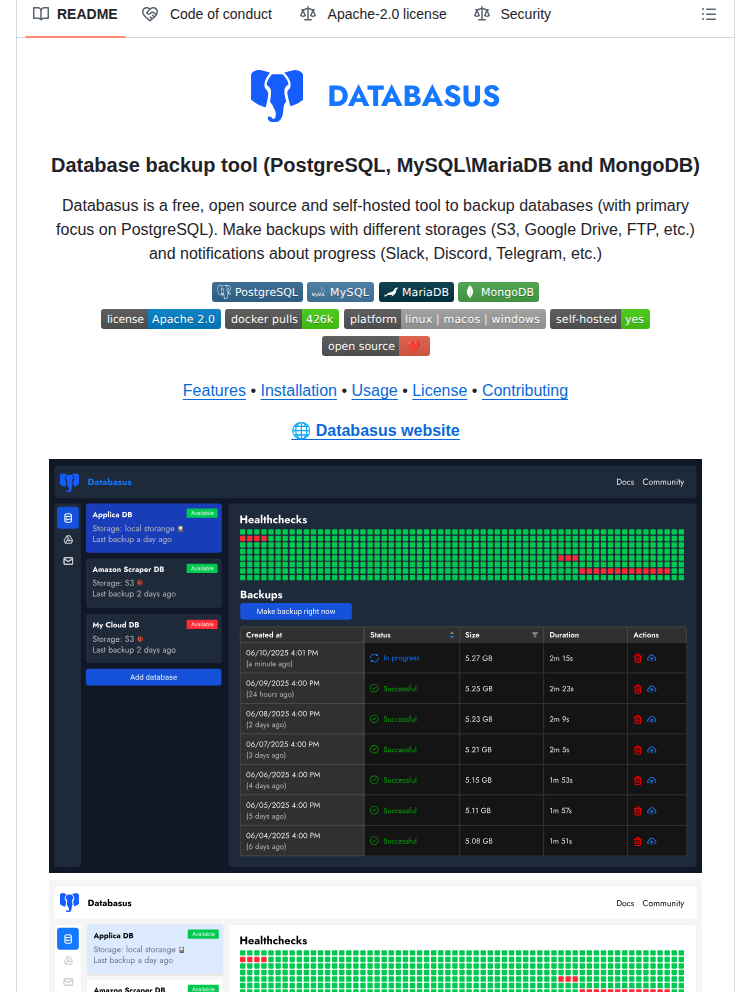
Task: Open the Databasus website link
Action: 376,430
